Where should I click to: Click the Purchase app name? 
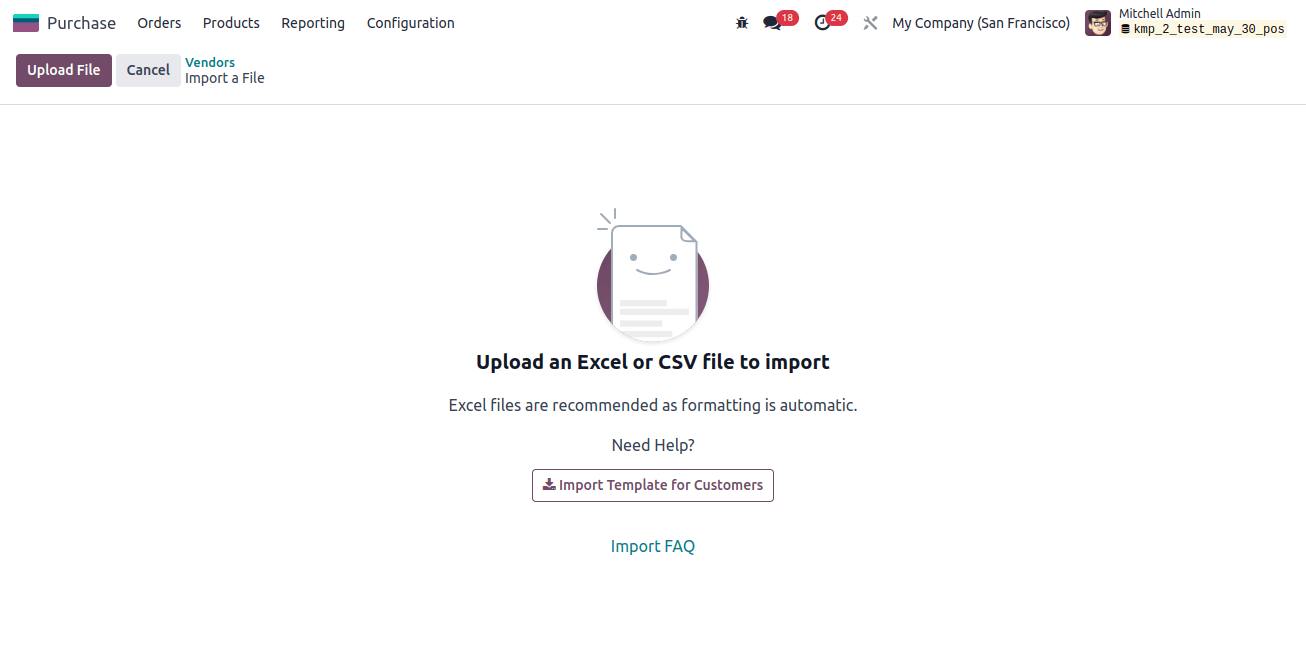(x=81, y=23)
